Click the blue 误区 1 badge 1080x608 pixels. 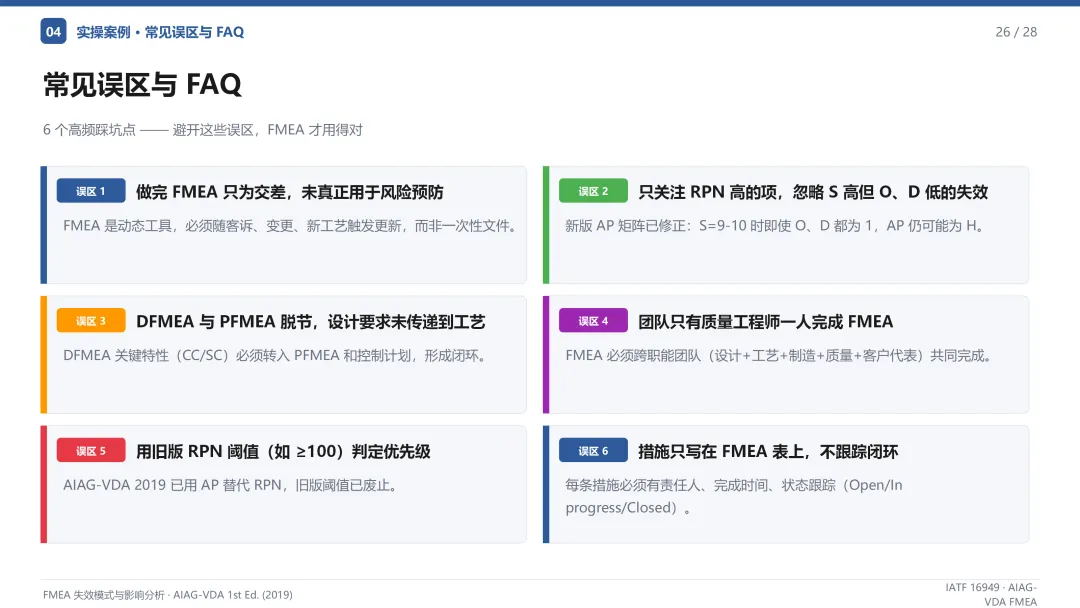pyautogui.click(x=91, y=191)
